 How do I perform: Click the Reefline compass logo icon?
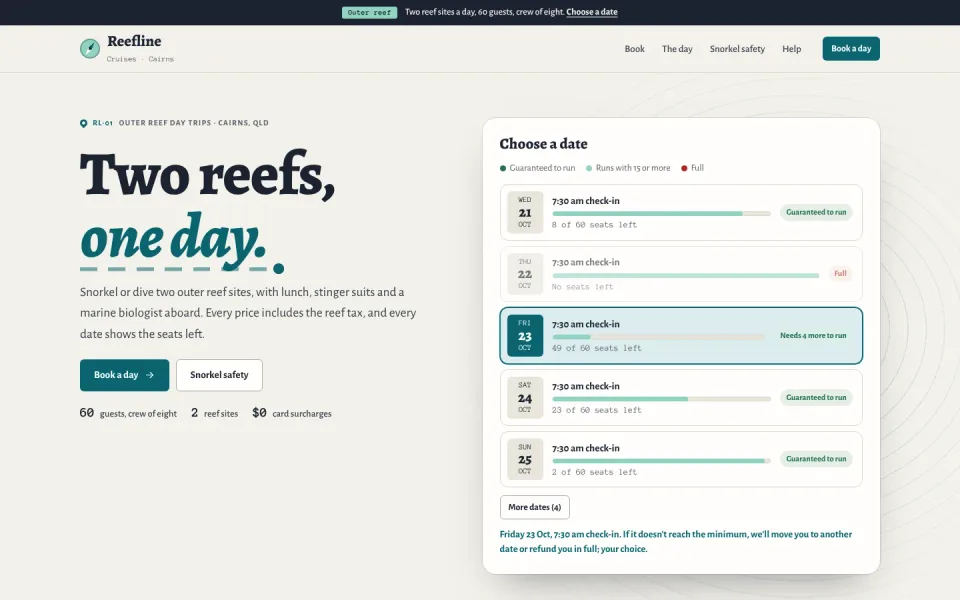90,48
